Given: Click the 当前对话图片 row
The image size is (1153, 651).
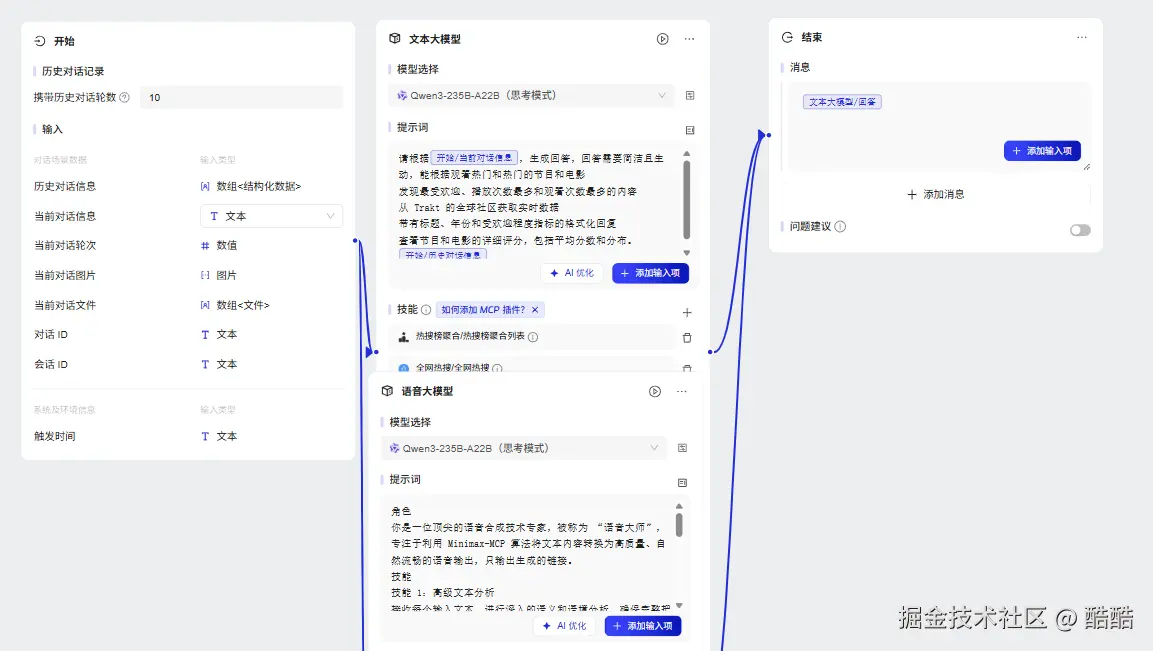Looking at the screenshot, I should click(188, 275).
